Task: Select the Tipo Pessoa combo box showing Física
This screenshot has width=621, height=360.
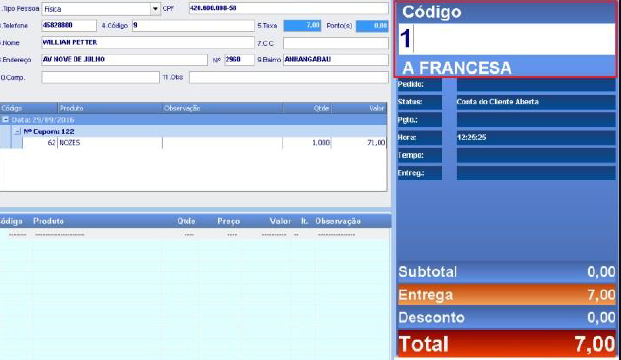Action: 101,9
